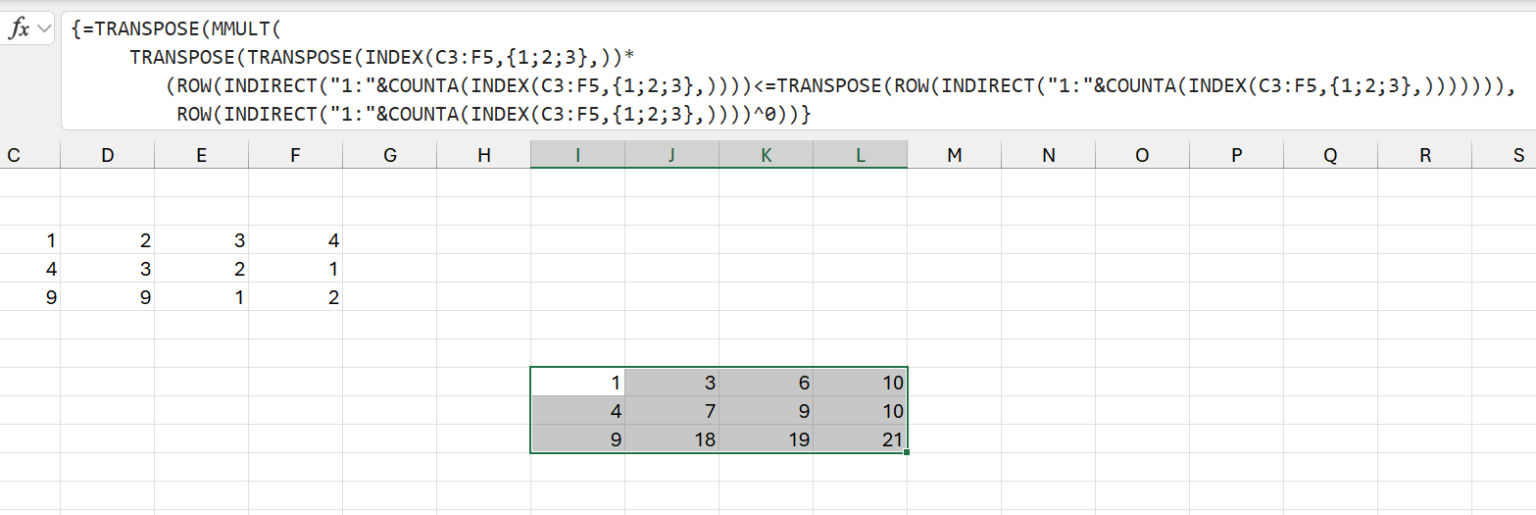Click fill handle at selection's bottom-right corner

[907, 453]
